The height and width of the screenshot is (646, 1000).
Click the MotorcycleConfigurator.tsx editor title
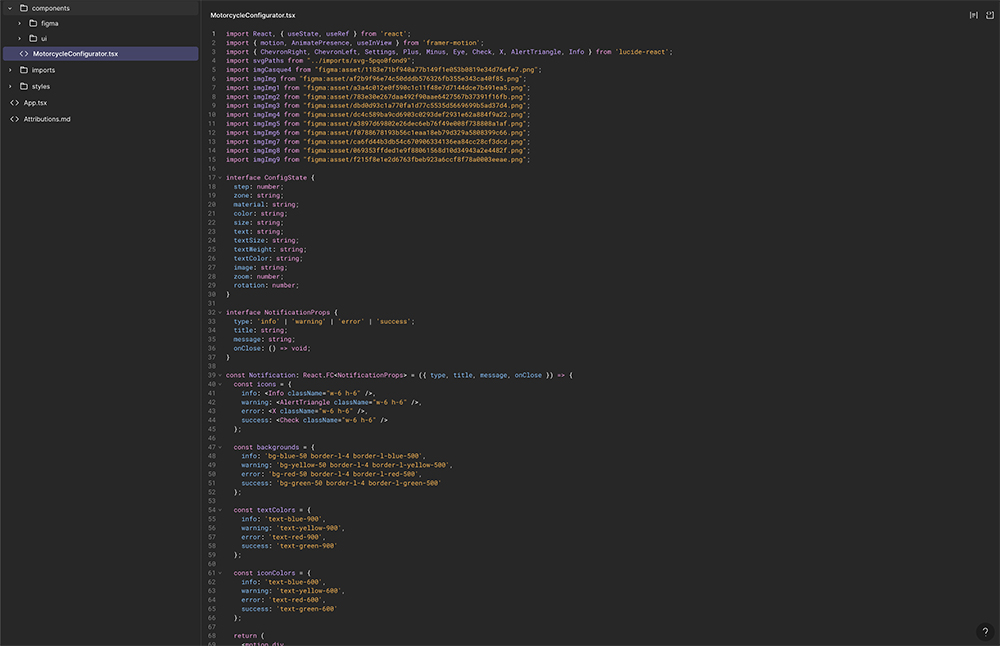click(253, 16)
